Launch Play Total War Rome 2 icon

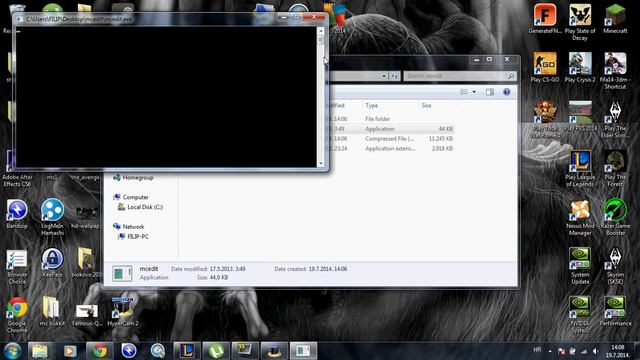(545, 119)
